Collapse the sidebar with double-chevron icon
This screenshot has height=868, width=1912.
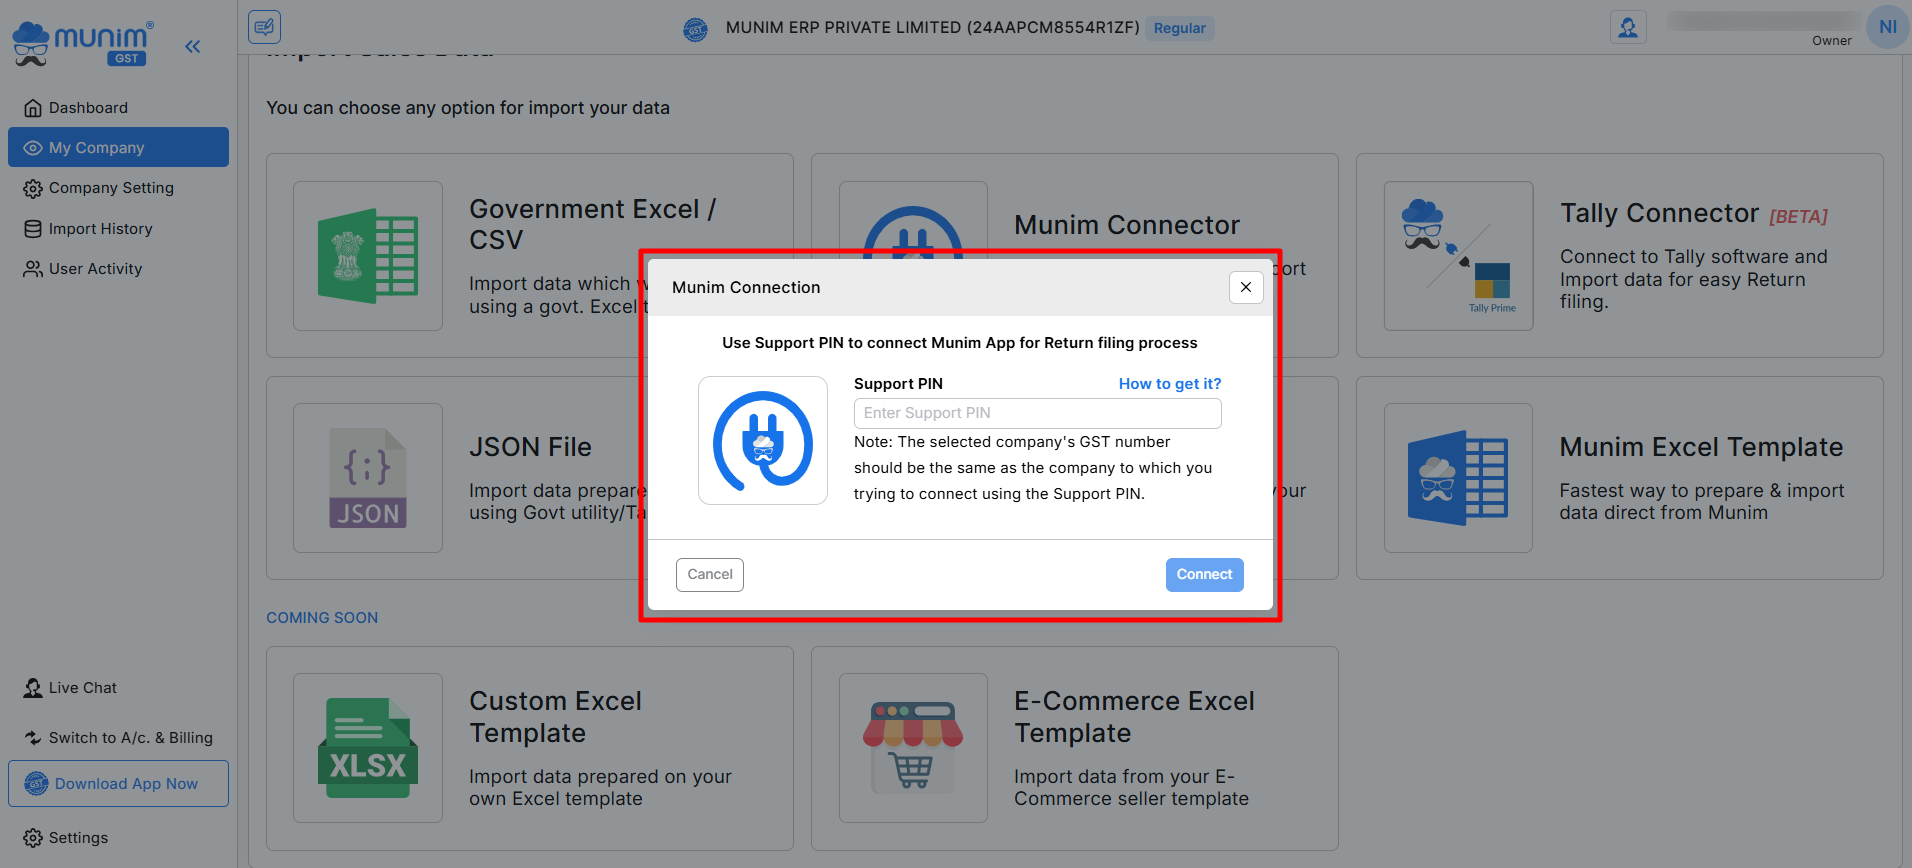click(x=192, y=46)
